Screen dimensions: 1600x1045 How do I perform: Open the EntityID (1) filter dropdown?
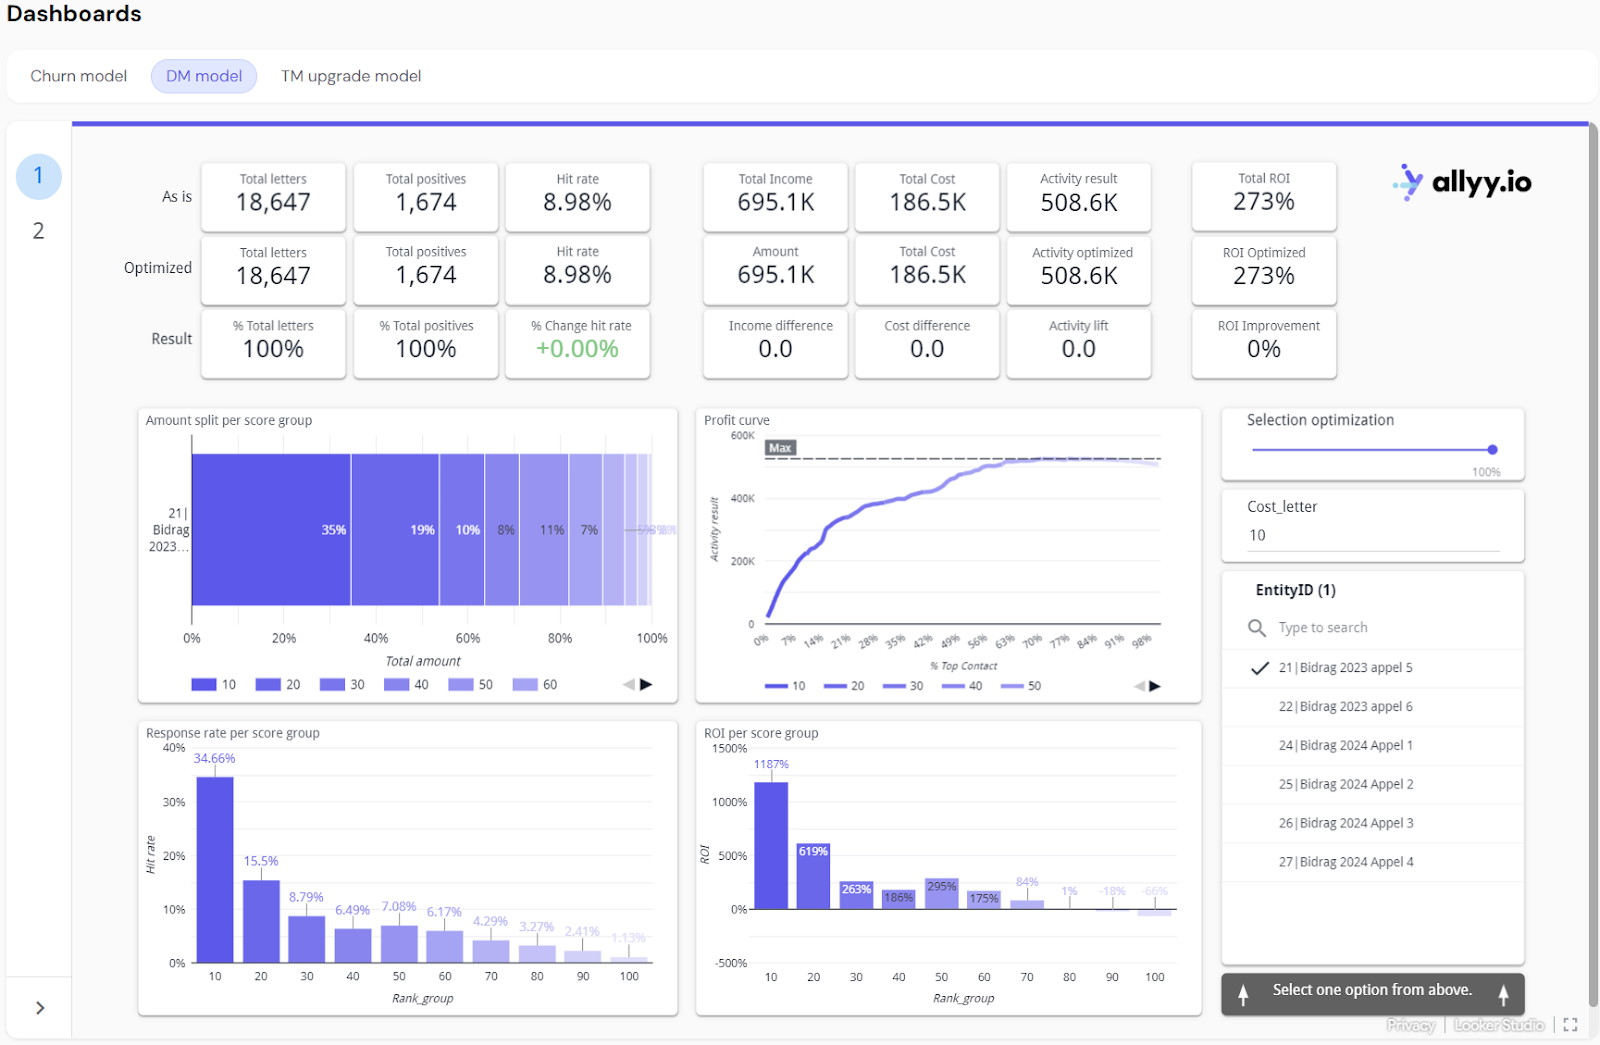click(1295, 590)
